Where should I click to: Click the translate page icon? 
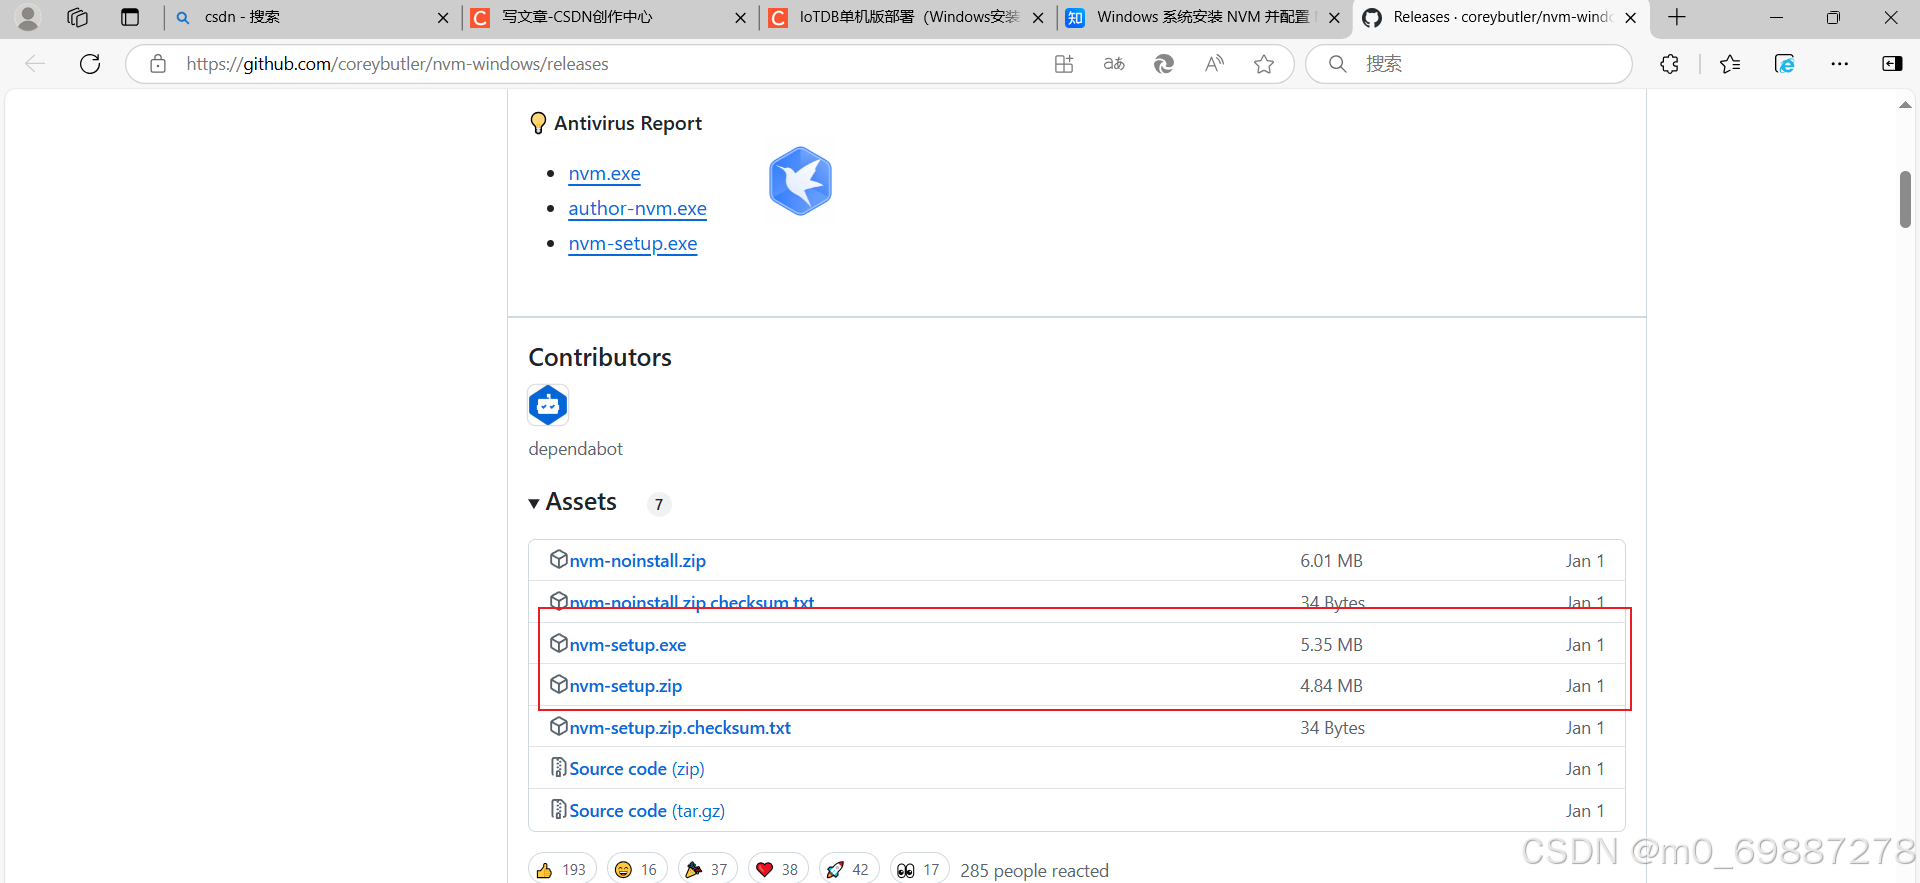tap(1114, 64)
